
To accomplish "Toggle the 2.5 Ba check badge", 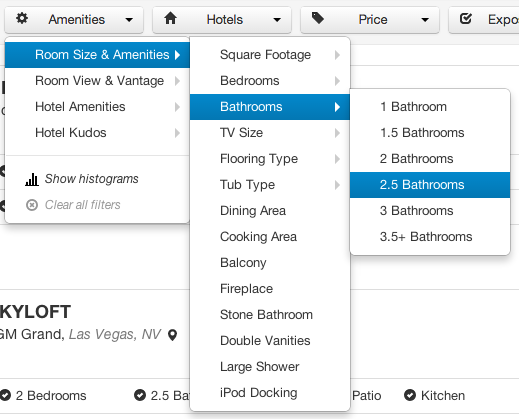I will point(140,395).
